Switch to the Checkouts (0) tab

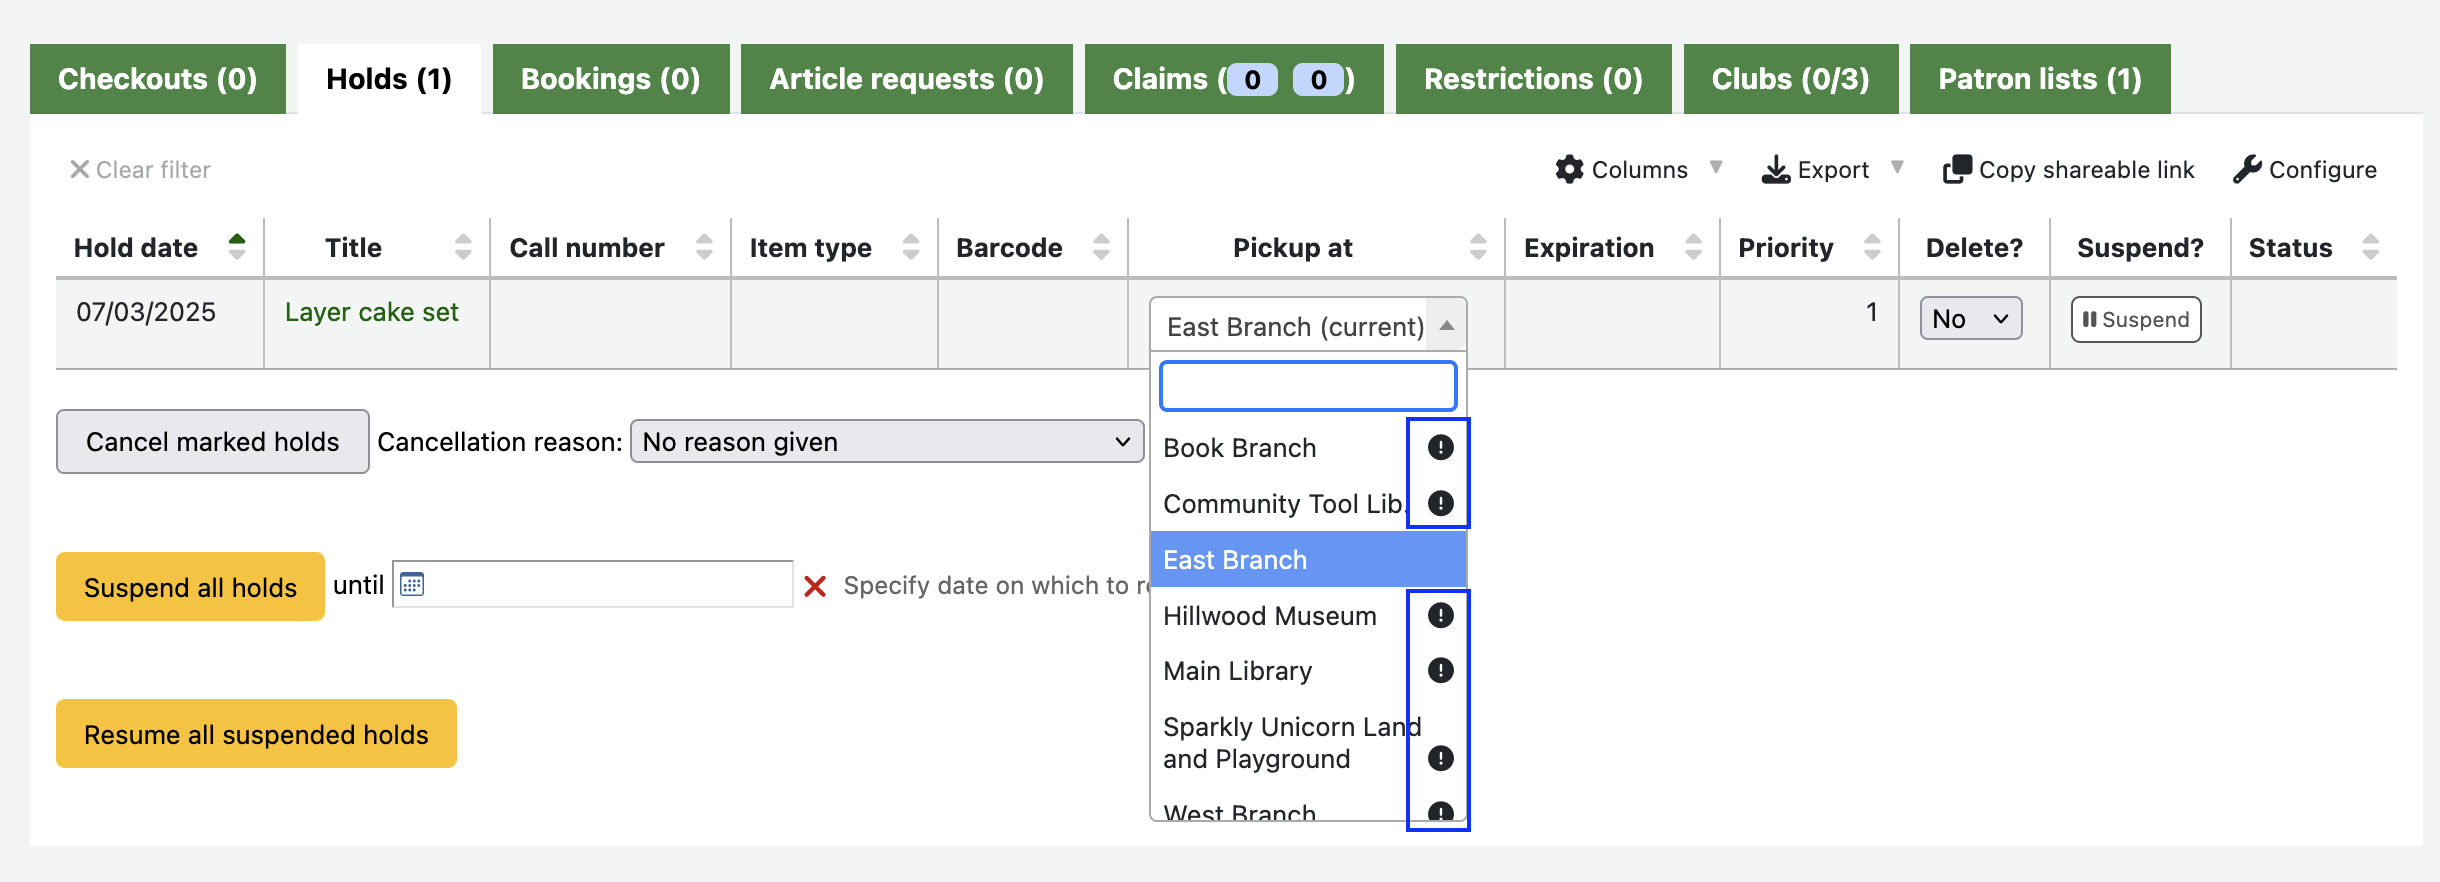coord(158,79)
